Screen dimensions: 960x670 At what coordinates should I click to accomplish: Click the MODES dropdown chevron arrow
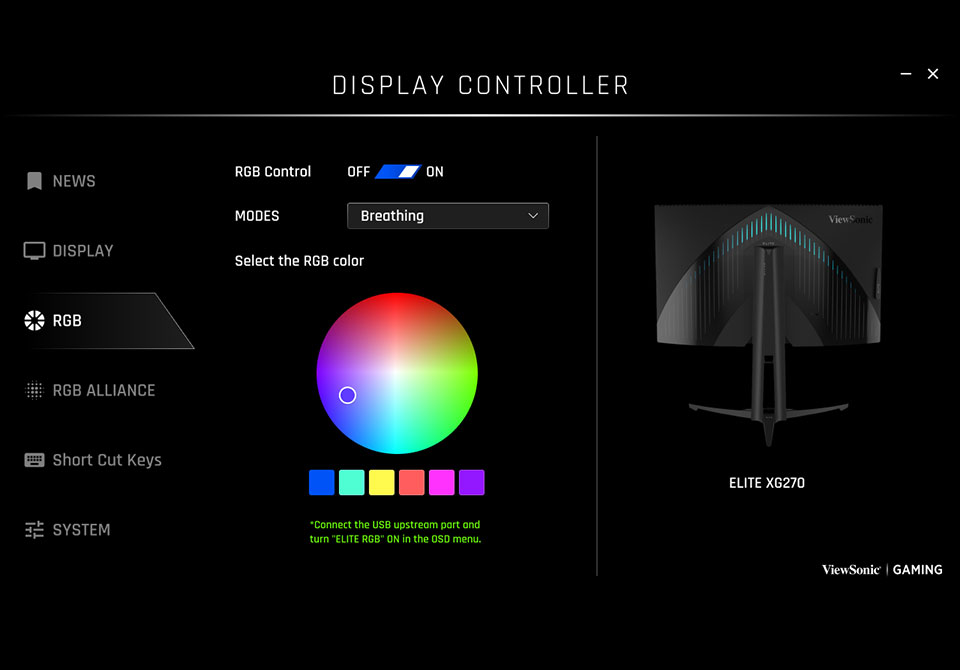pos(533,216)
